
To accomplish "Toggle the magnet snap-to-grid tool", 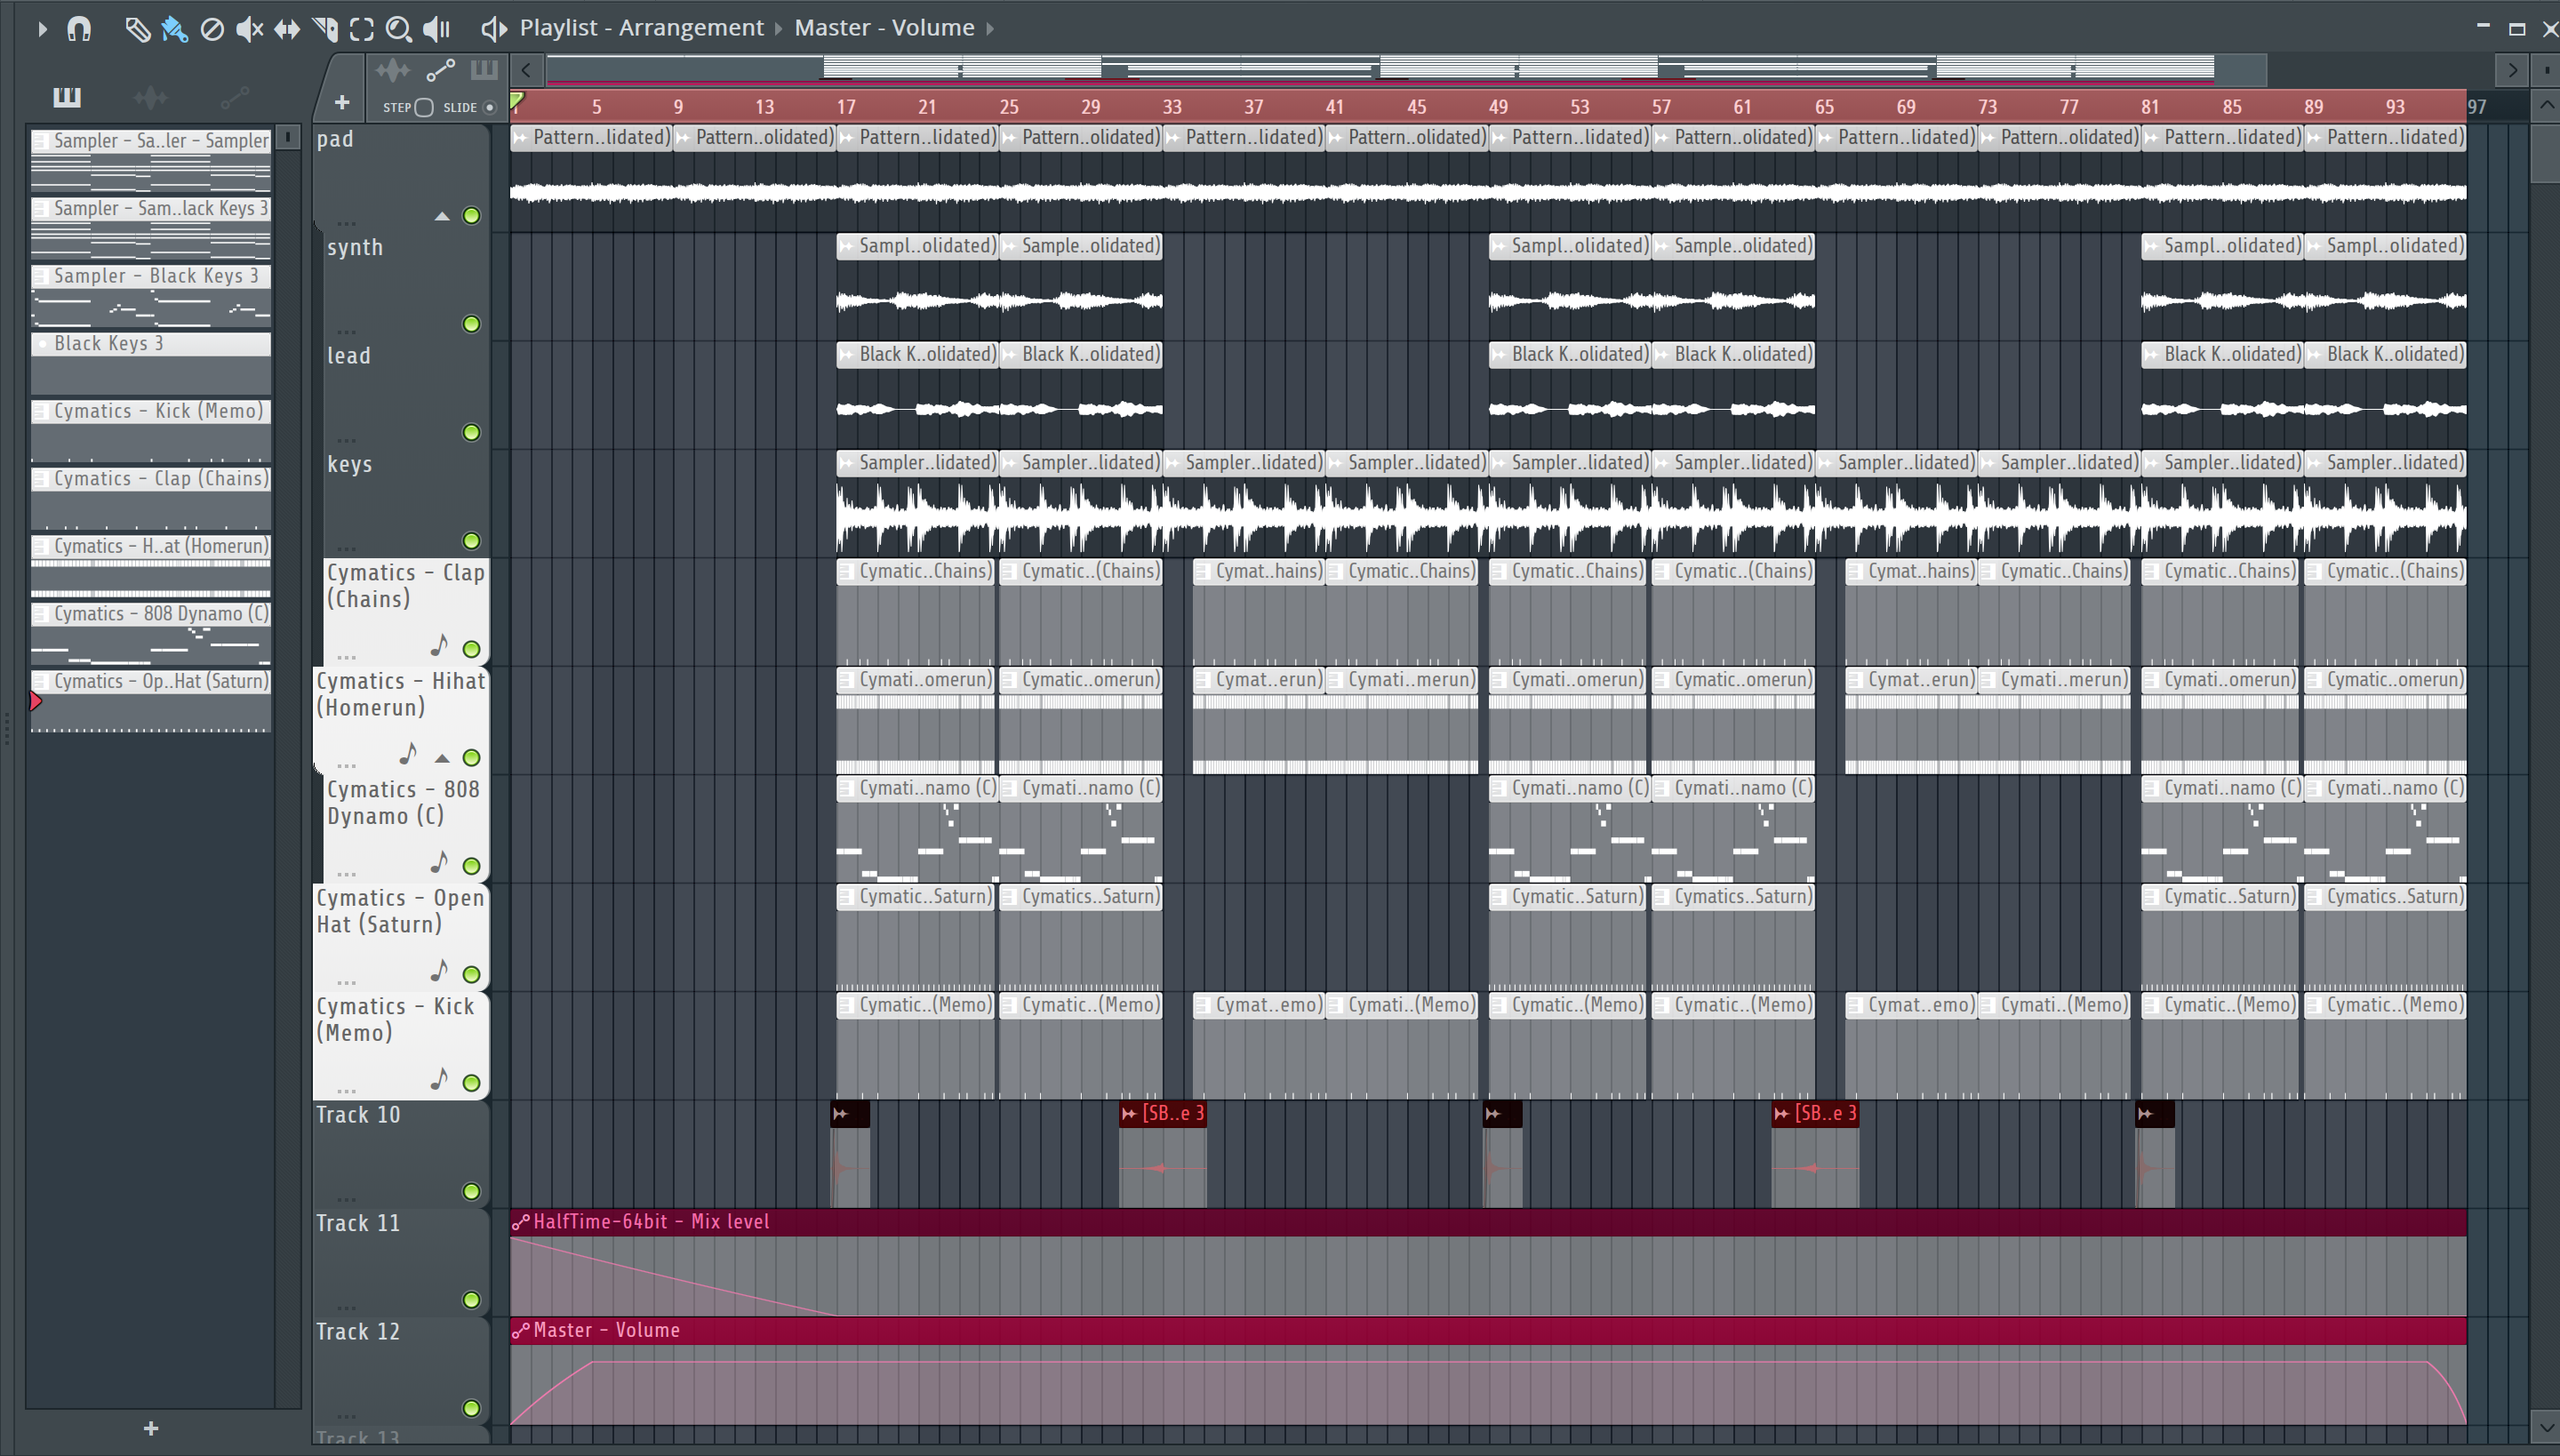I will click(79, 29).
